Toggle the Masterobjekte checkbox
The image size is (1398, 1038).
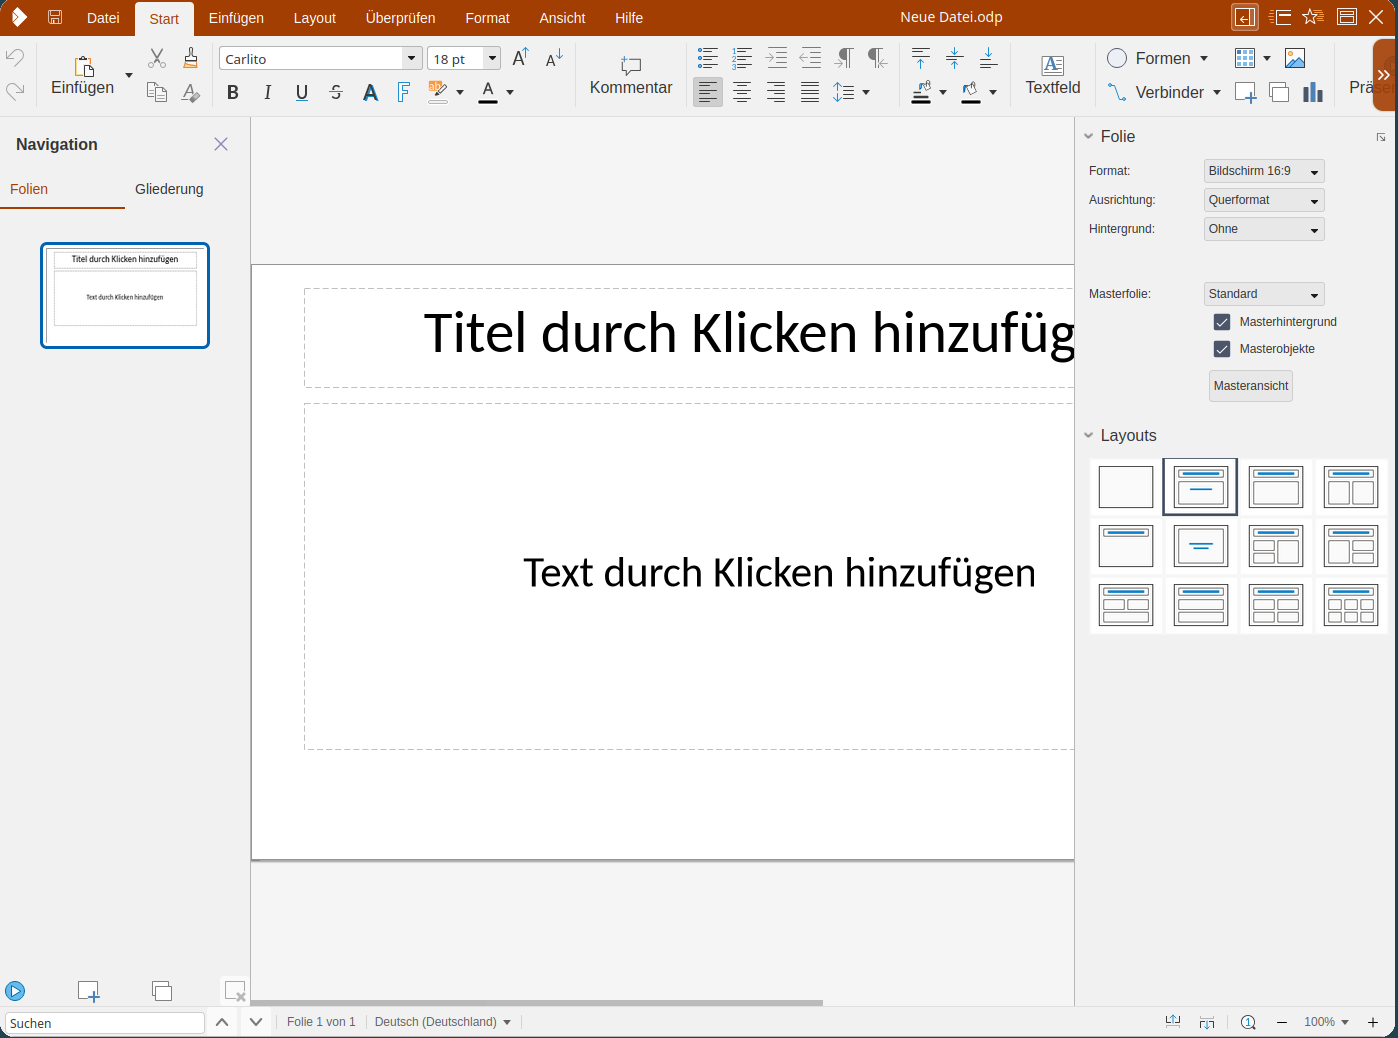click(x=1221, y=349)
